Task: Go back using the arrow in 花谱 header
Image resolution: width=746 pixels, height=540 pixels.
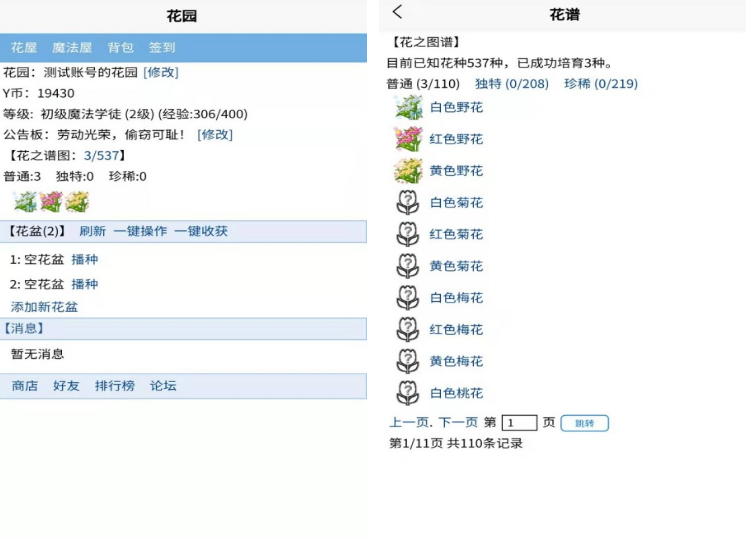Action: click(x=398, y=12)
